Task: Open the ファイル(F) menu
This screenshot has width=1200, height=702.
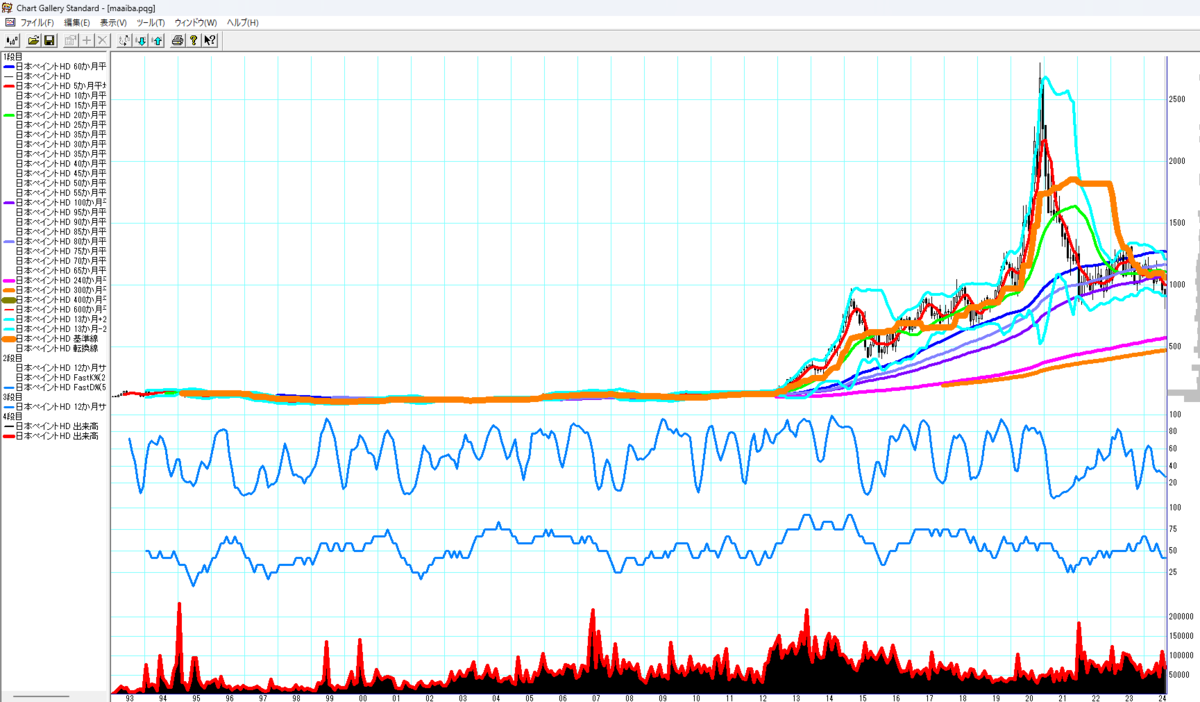Action: (38, 22)
